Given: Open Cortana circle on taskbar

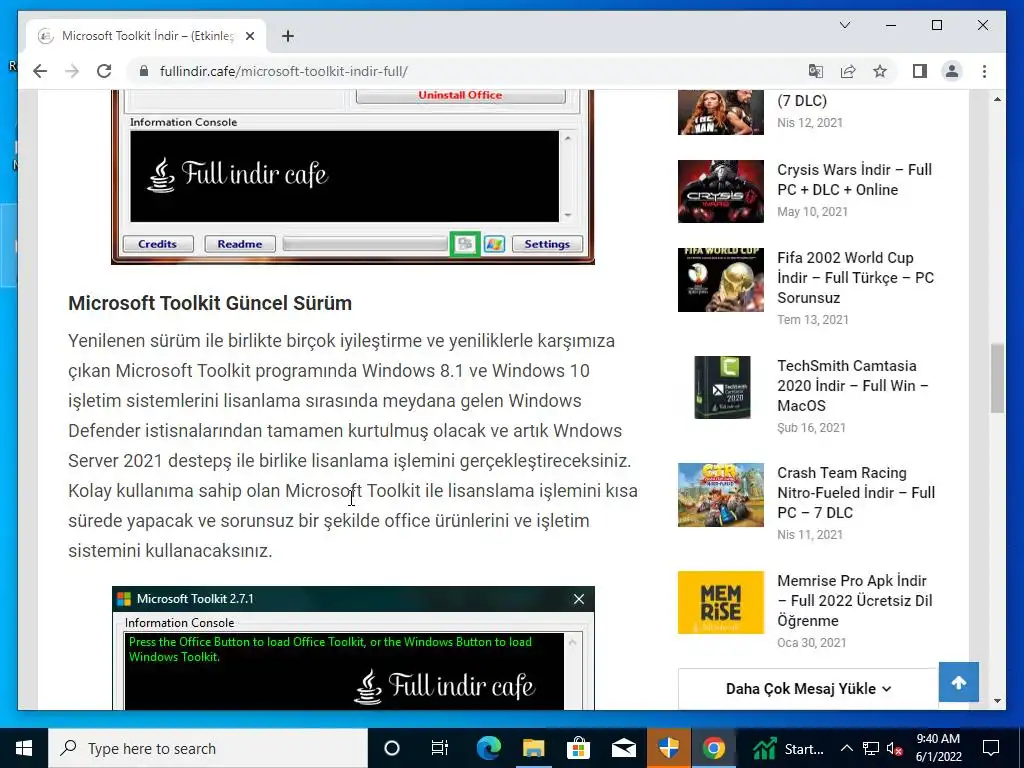Looking at the screenshot, I should point(392,748).
